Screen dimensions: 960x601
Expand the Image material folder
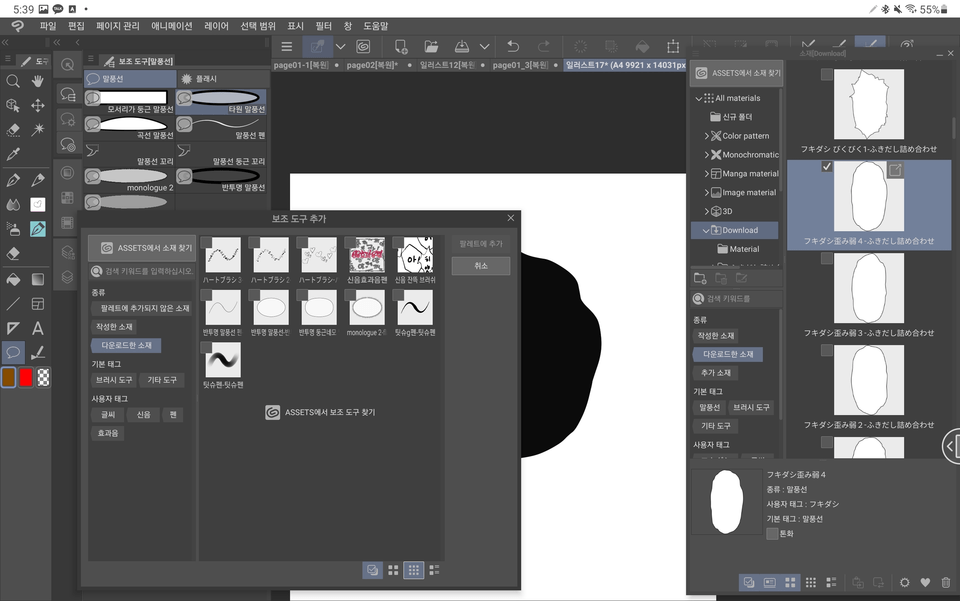tap(707, 192)
